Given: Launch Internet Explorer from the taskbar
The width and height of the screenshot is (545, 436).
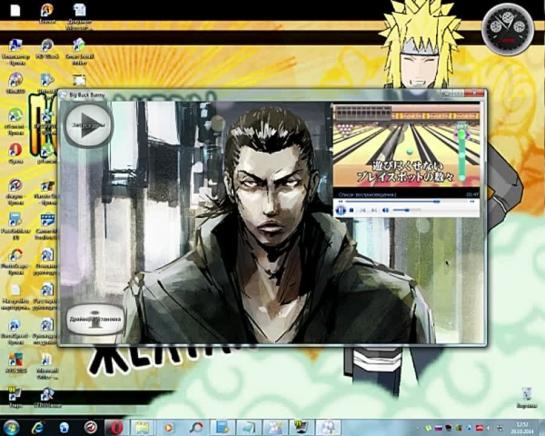Looking at the screenshot, I should 37,427.
